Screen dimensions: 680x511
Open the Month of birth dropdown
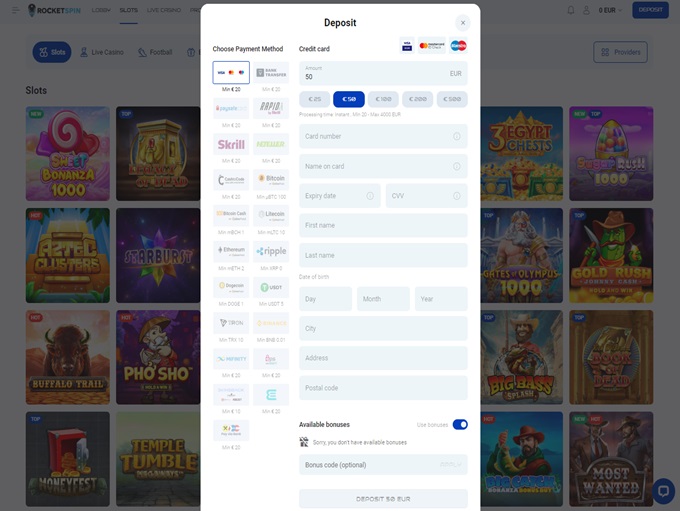pos(383,299)
